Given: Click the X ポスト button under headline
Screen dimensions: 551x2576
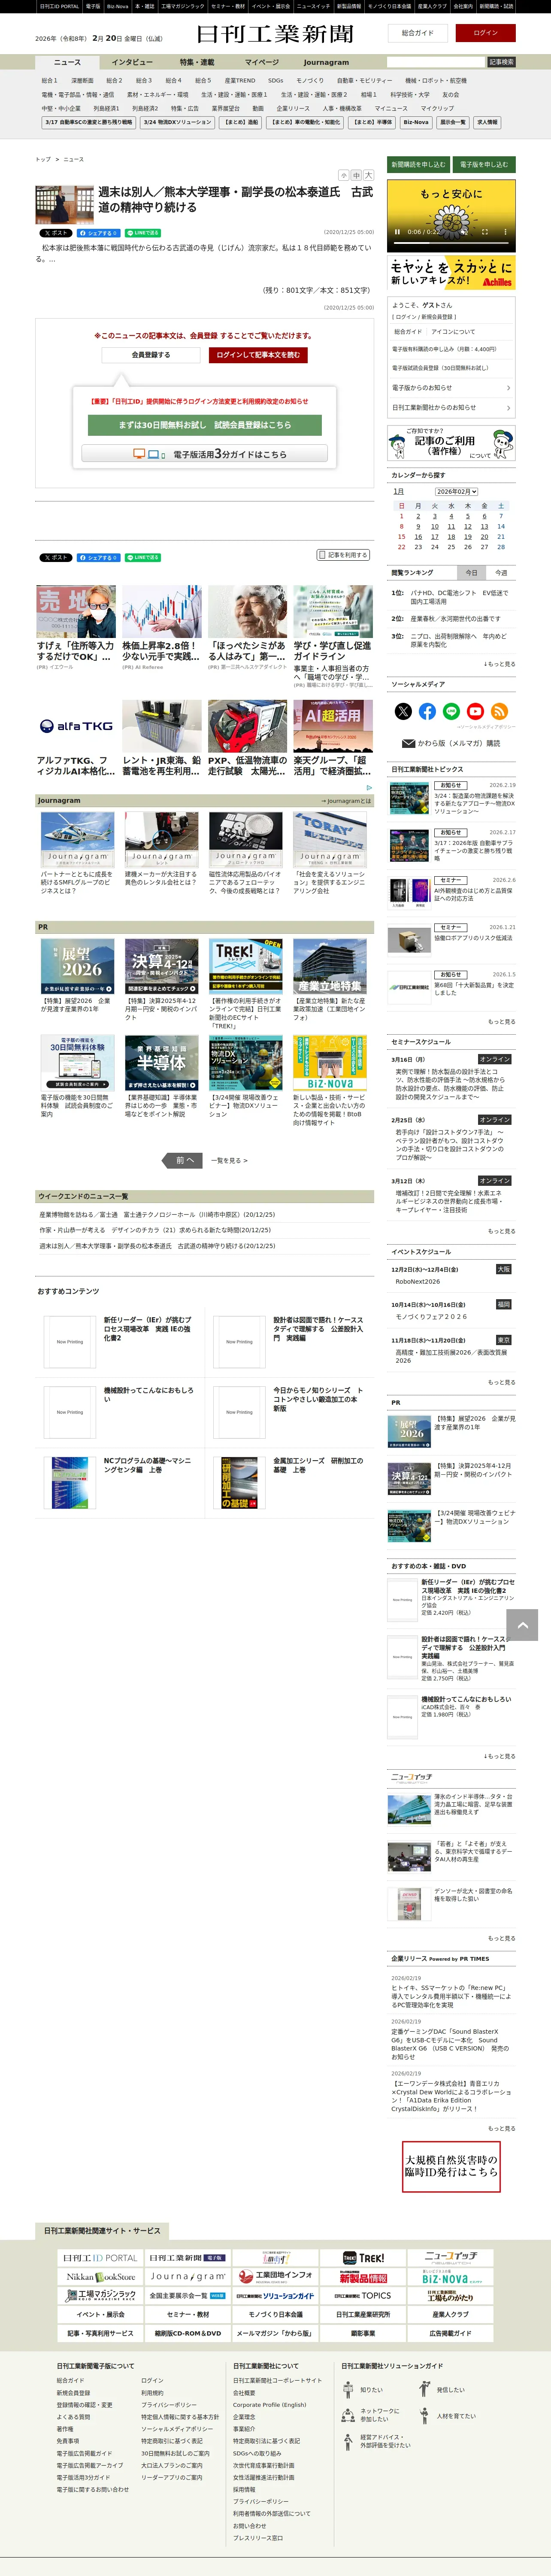Looking at the screenshot, I should 56,233.
